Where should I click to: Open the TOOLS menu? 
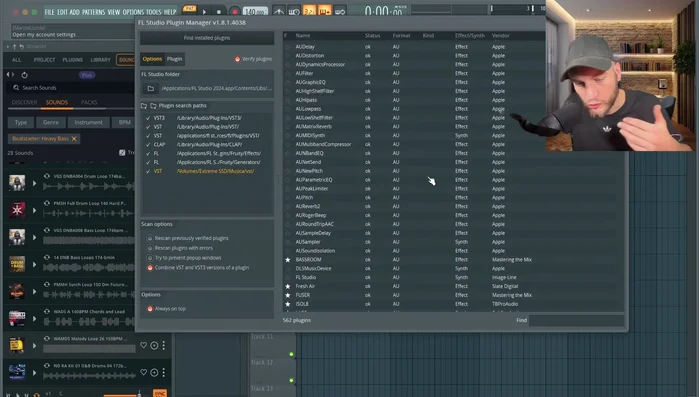point(153,12)
